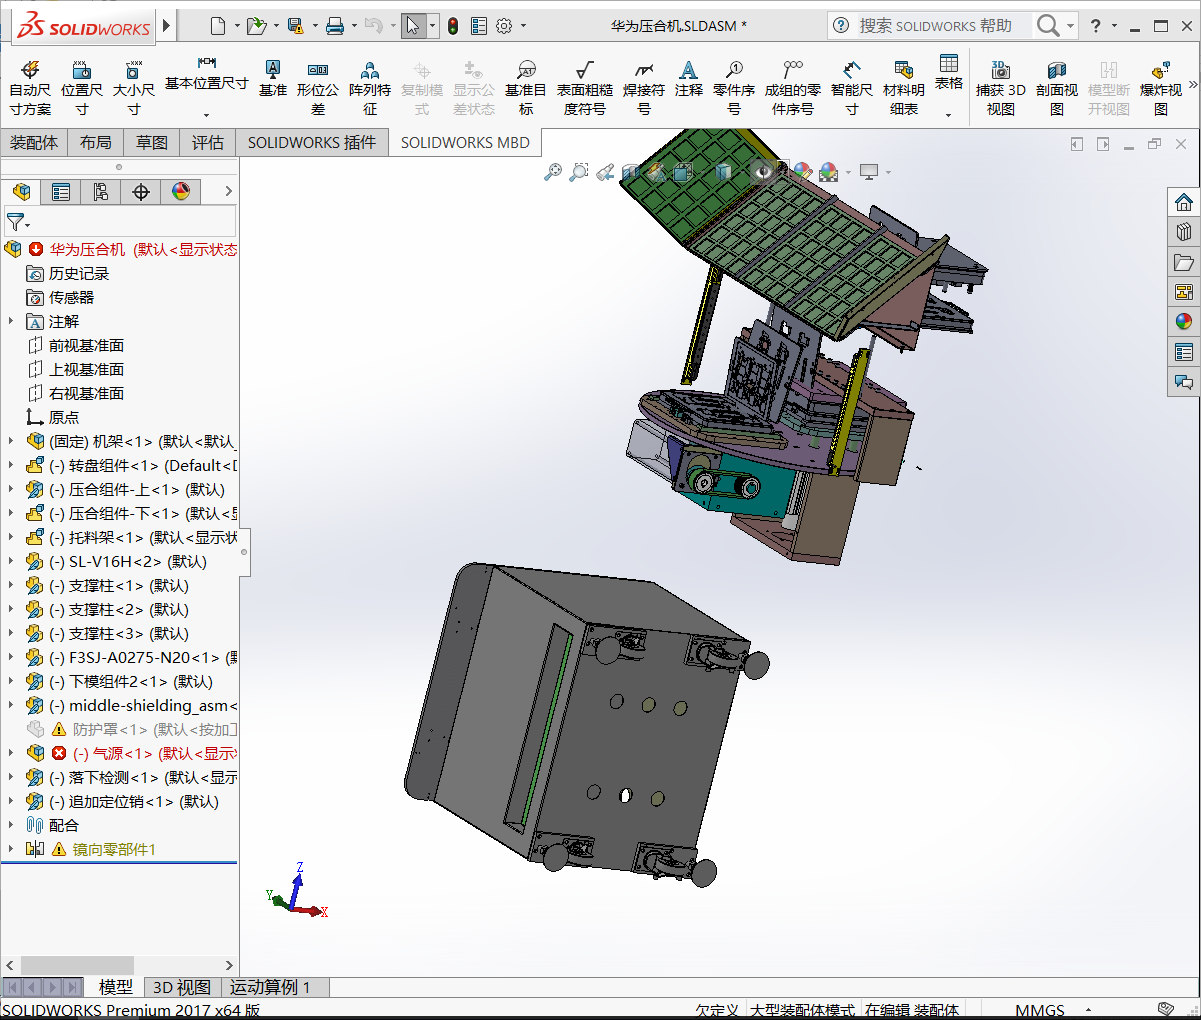Viewport: 1201px width, 1020px height.
Task: Toggle Large Assembly Mode (大型装配体模式) in status bar
Action: [802, 1010]
